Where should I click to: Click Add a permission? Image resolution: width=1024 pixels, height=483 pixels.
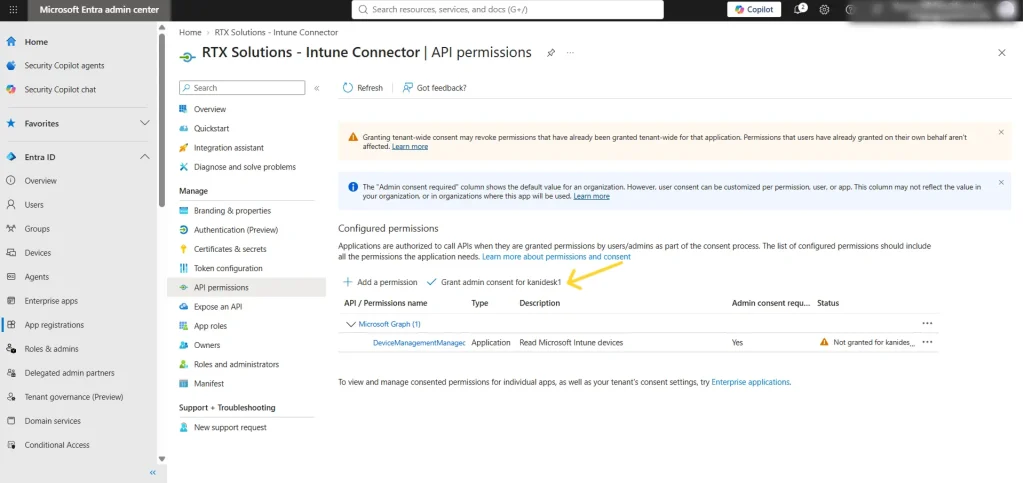(380, 282)
